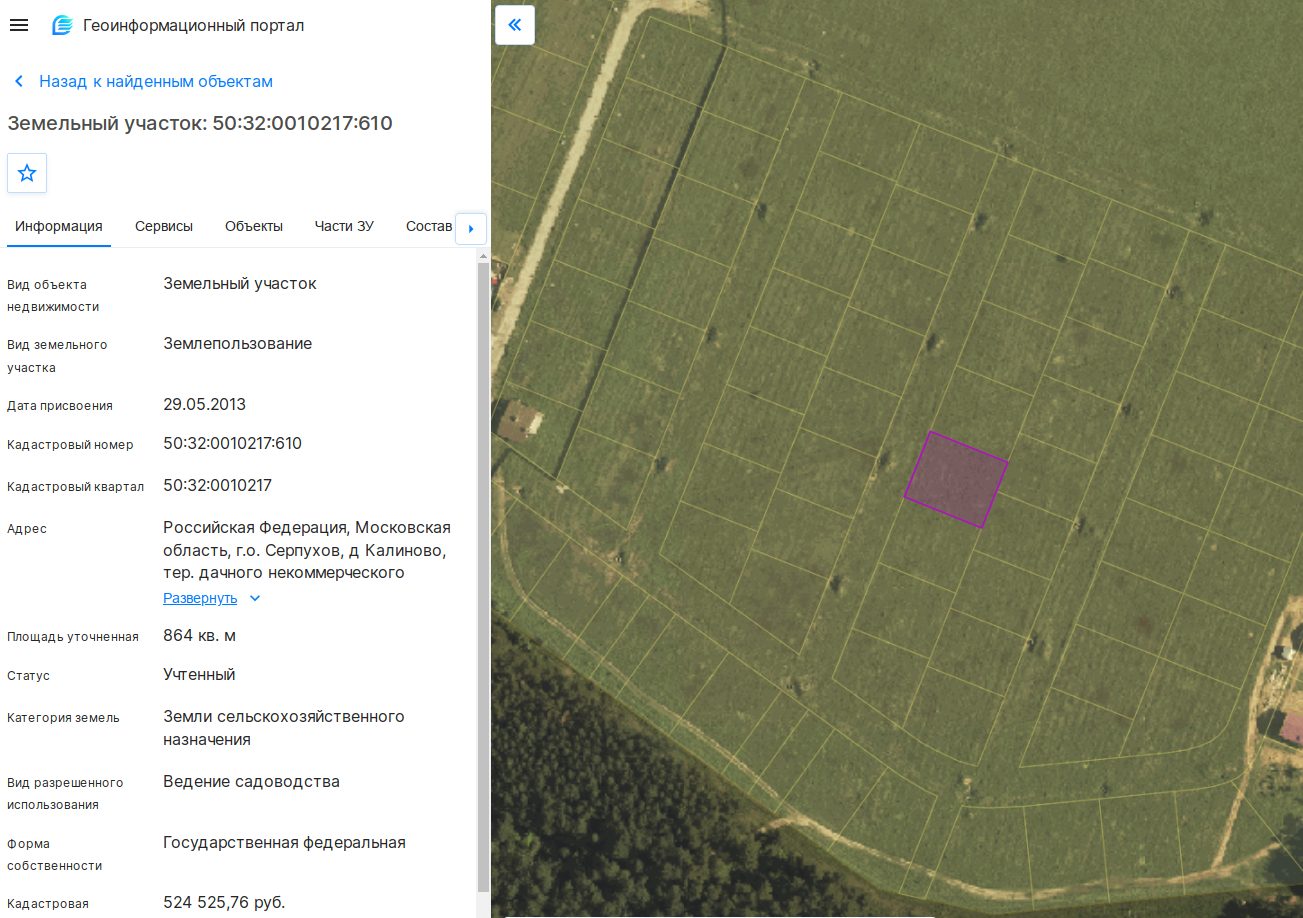Select cadastral quarter value 50:32:0010217
This screenshot has height=918, width=1303.
[x=218, y=485]
